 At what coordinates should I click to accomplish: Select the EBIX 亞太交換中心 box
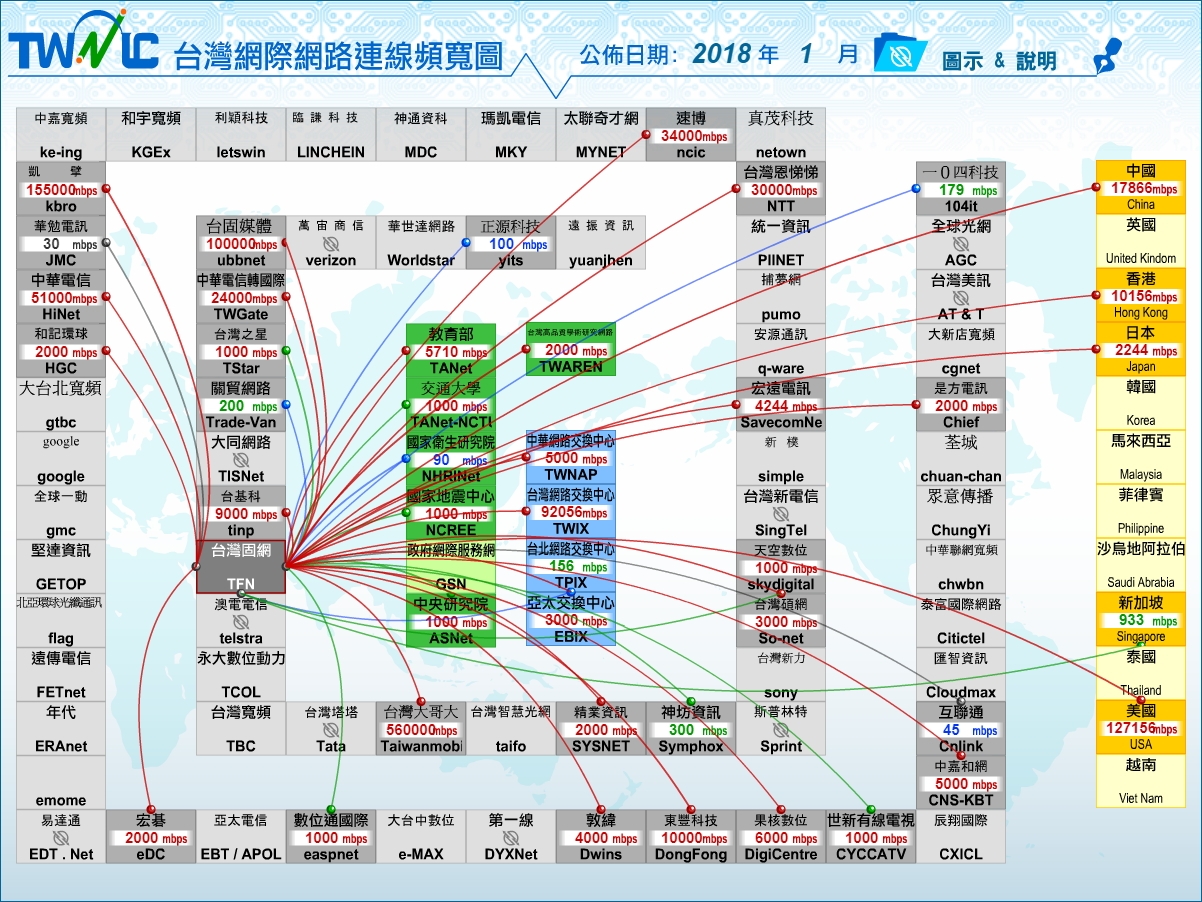coord(571,620)
